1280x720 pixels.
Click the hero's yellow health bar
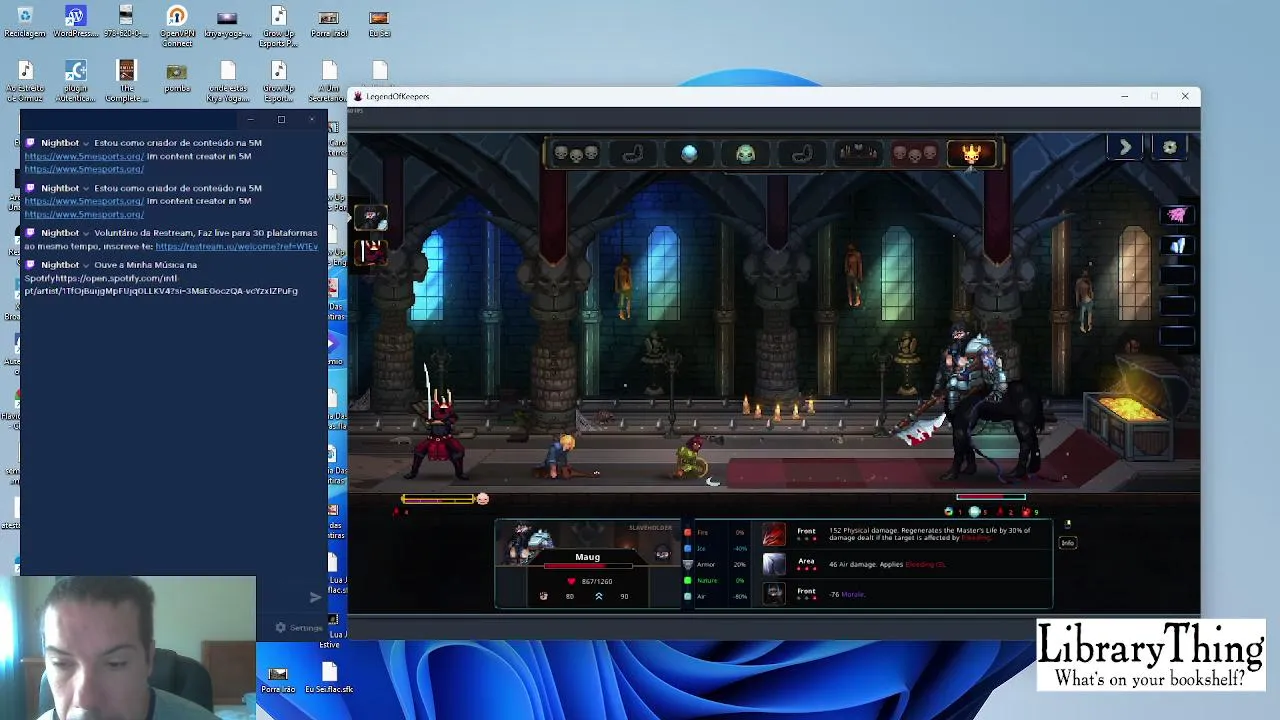(x=438, y=498)
